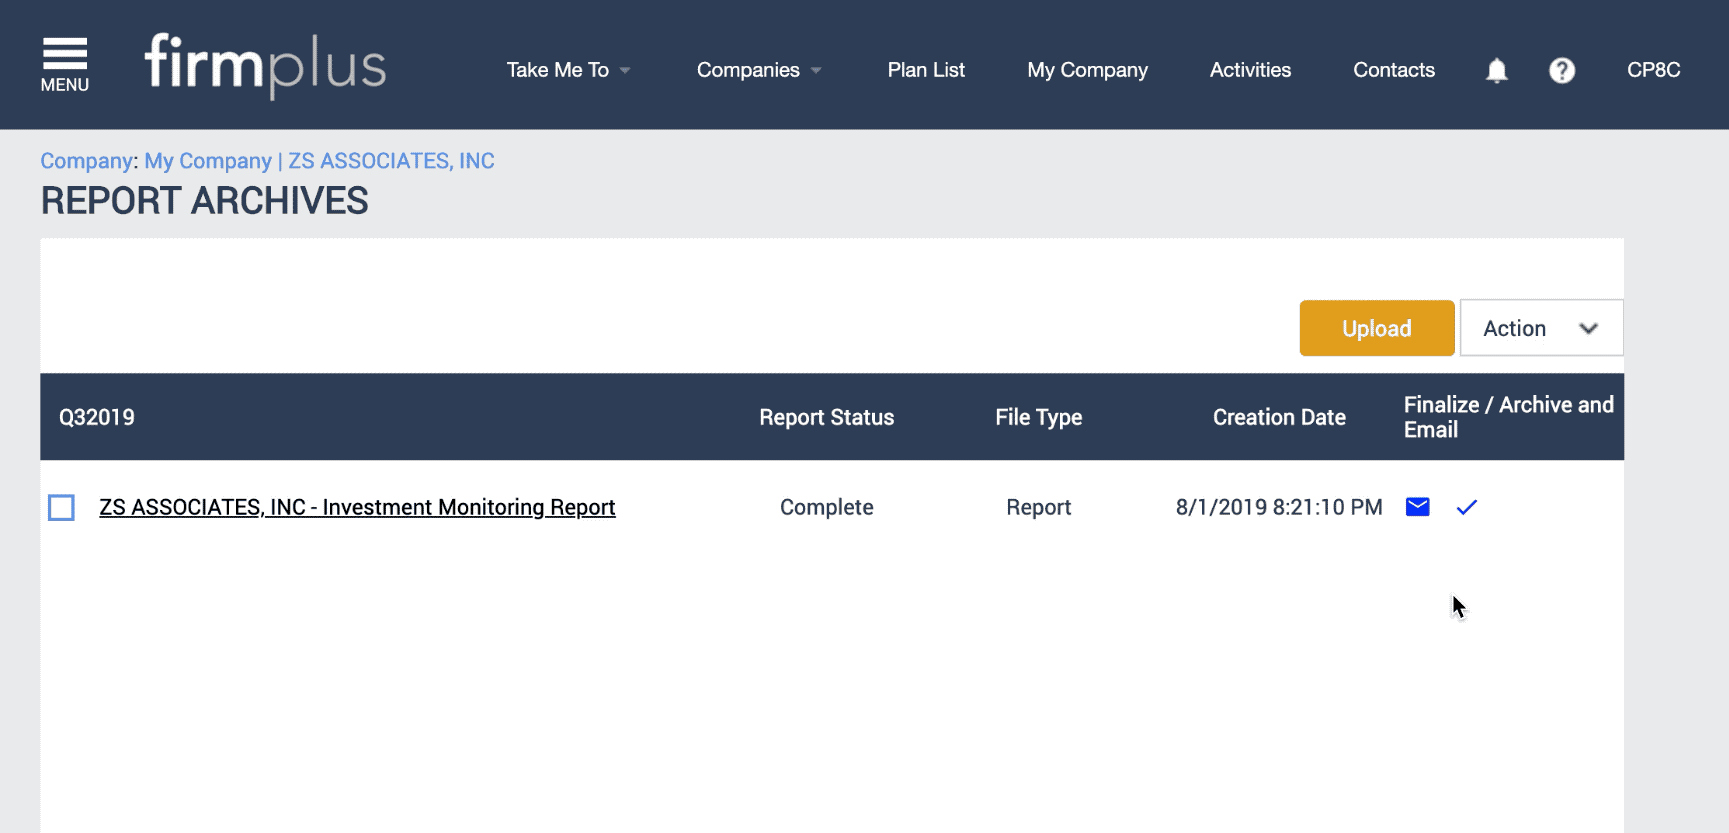
Task: Click the Upload button
Action: (1377, 328)
